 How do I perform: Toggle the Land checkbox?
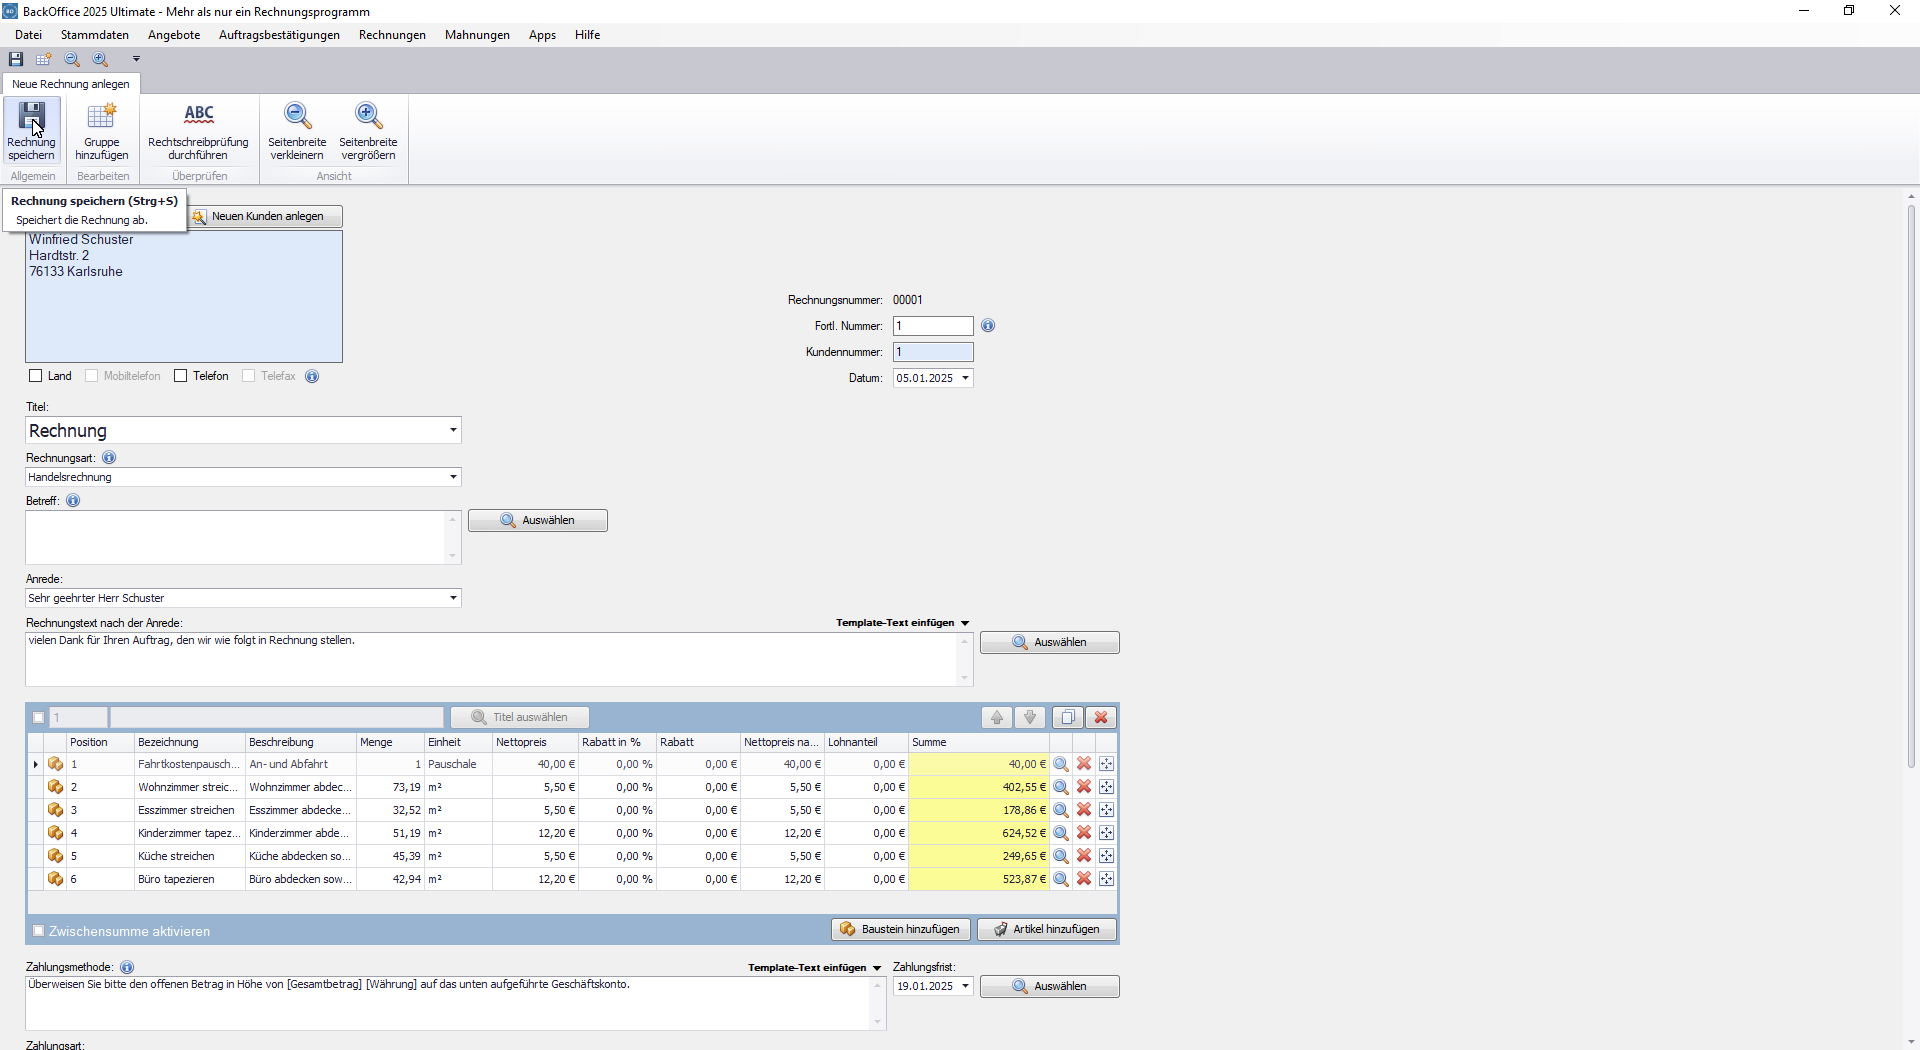click(x=36, y=376)
